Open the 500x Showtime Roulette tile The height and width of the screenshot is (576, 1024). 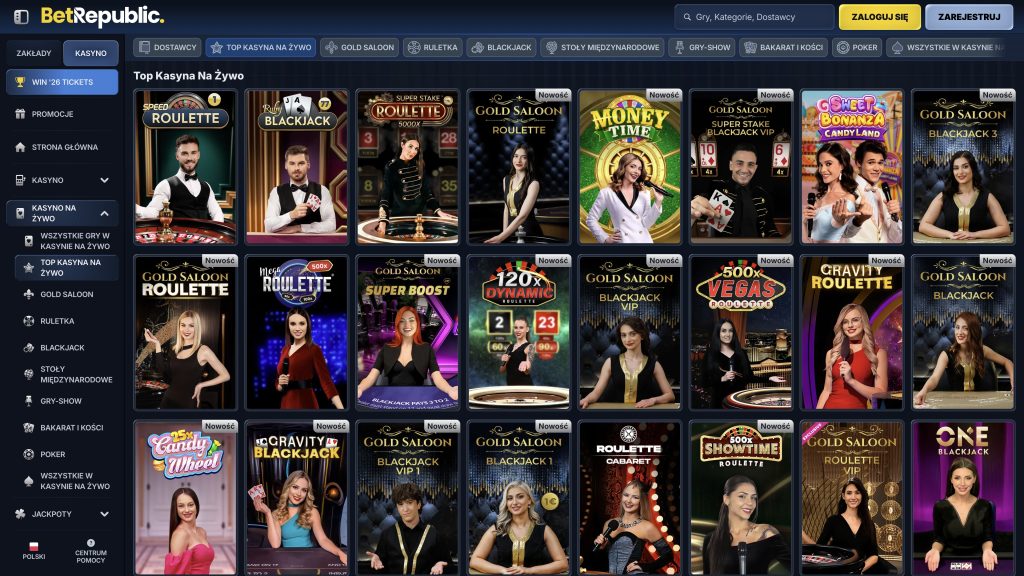(x=741, y=498)
